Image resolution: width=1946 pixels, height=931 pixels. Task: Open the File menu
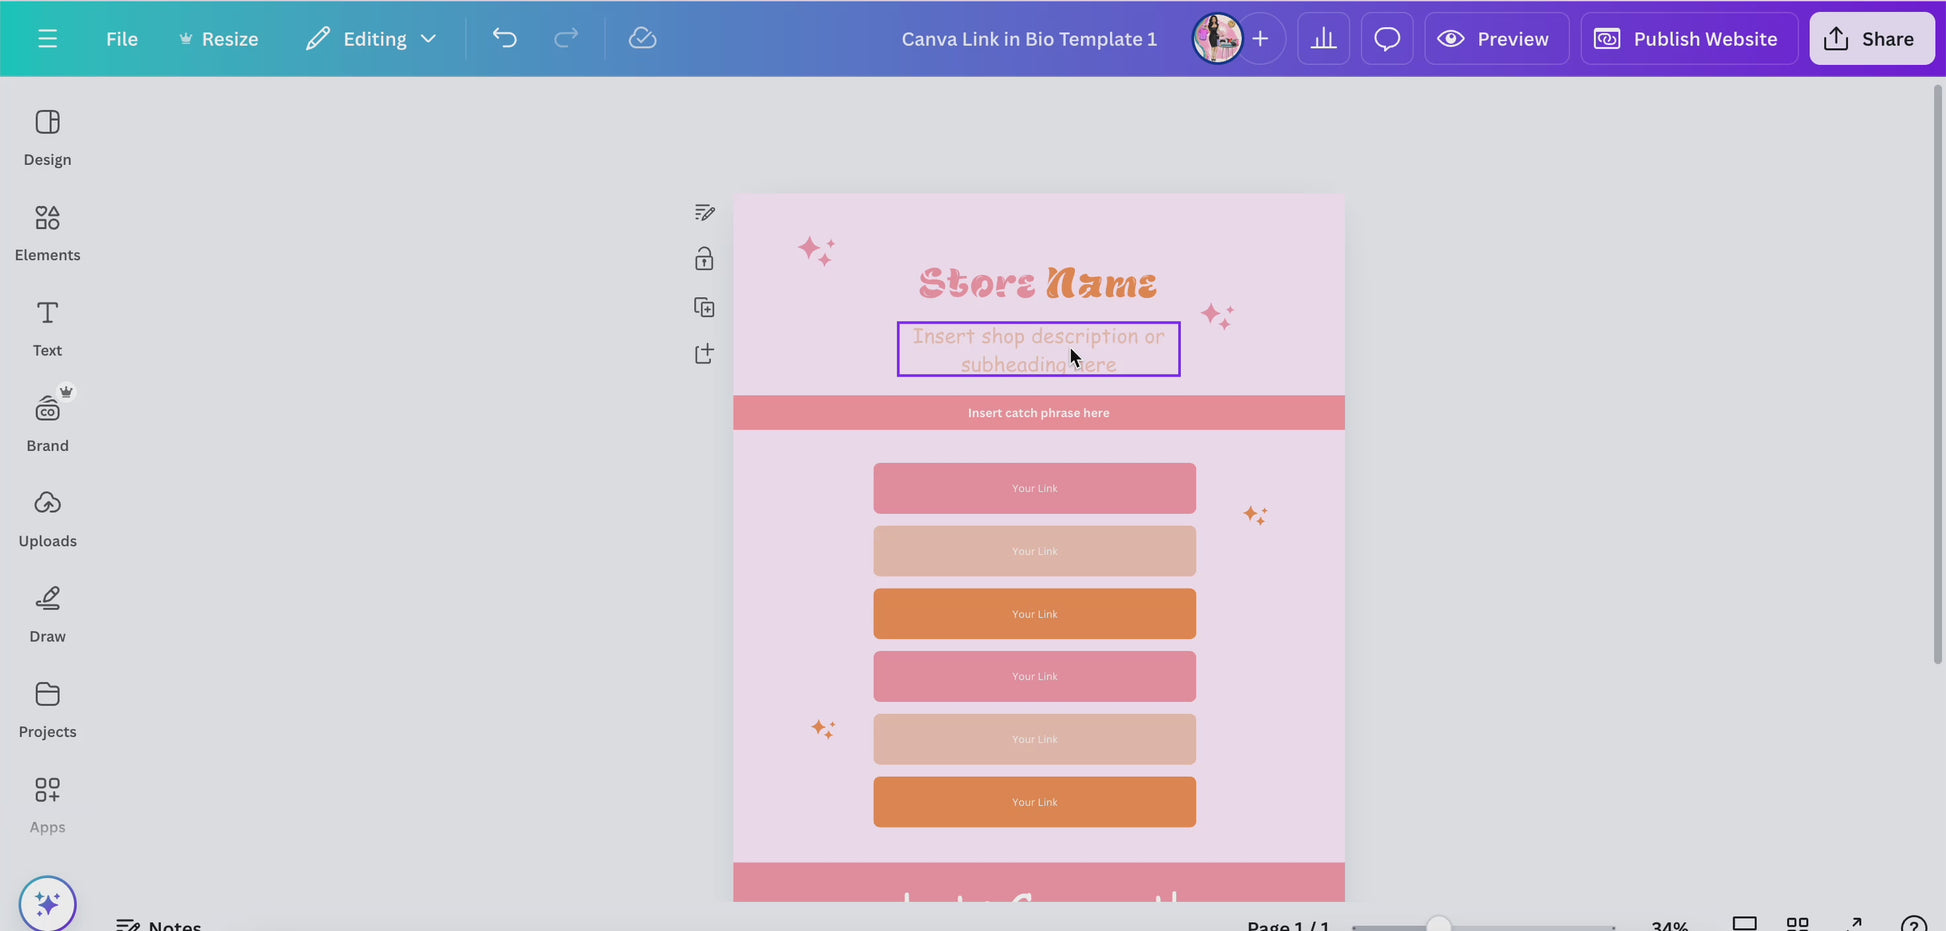pos(122,38)
